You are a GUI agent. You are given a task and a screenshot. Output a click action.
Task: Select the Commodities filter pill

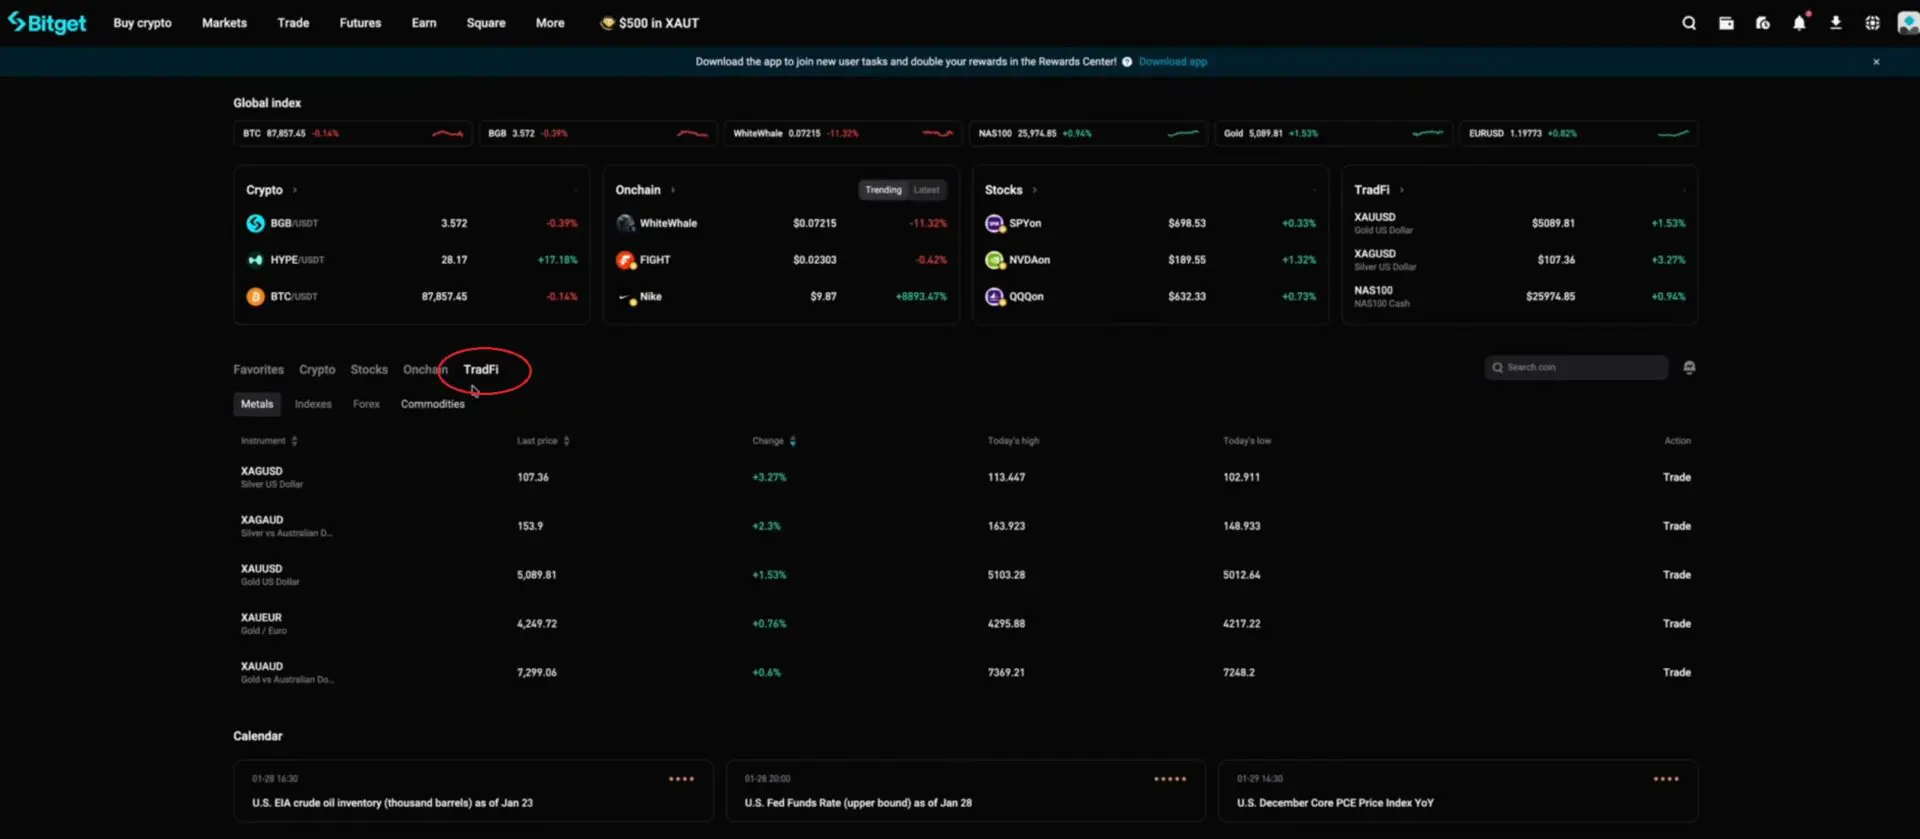coord(433,404)
